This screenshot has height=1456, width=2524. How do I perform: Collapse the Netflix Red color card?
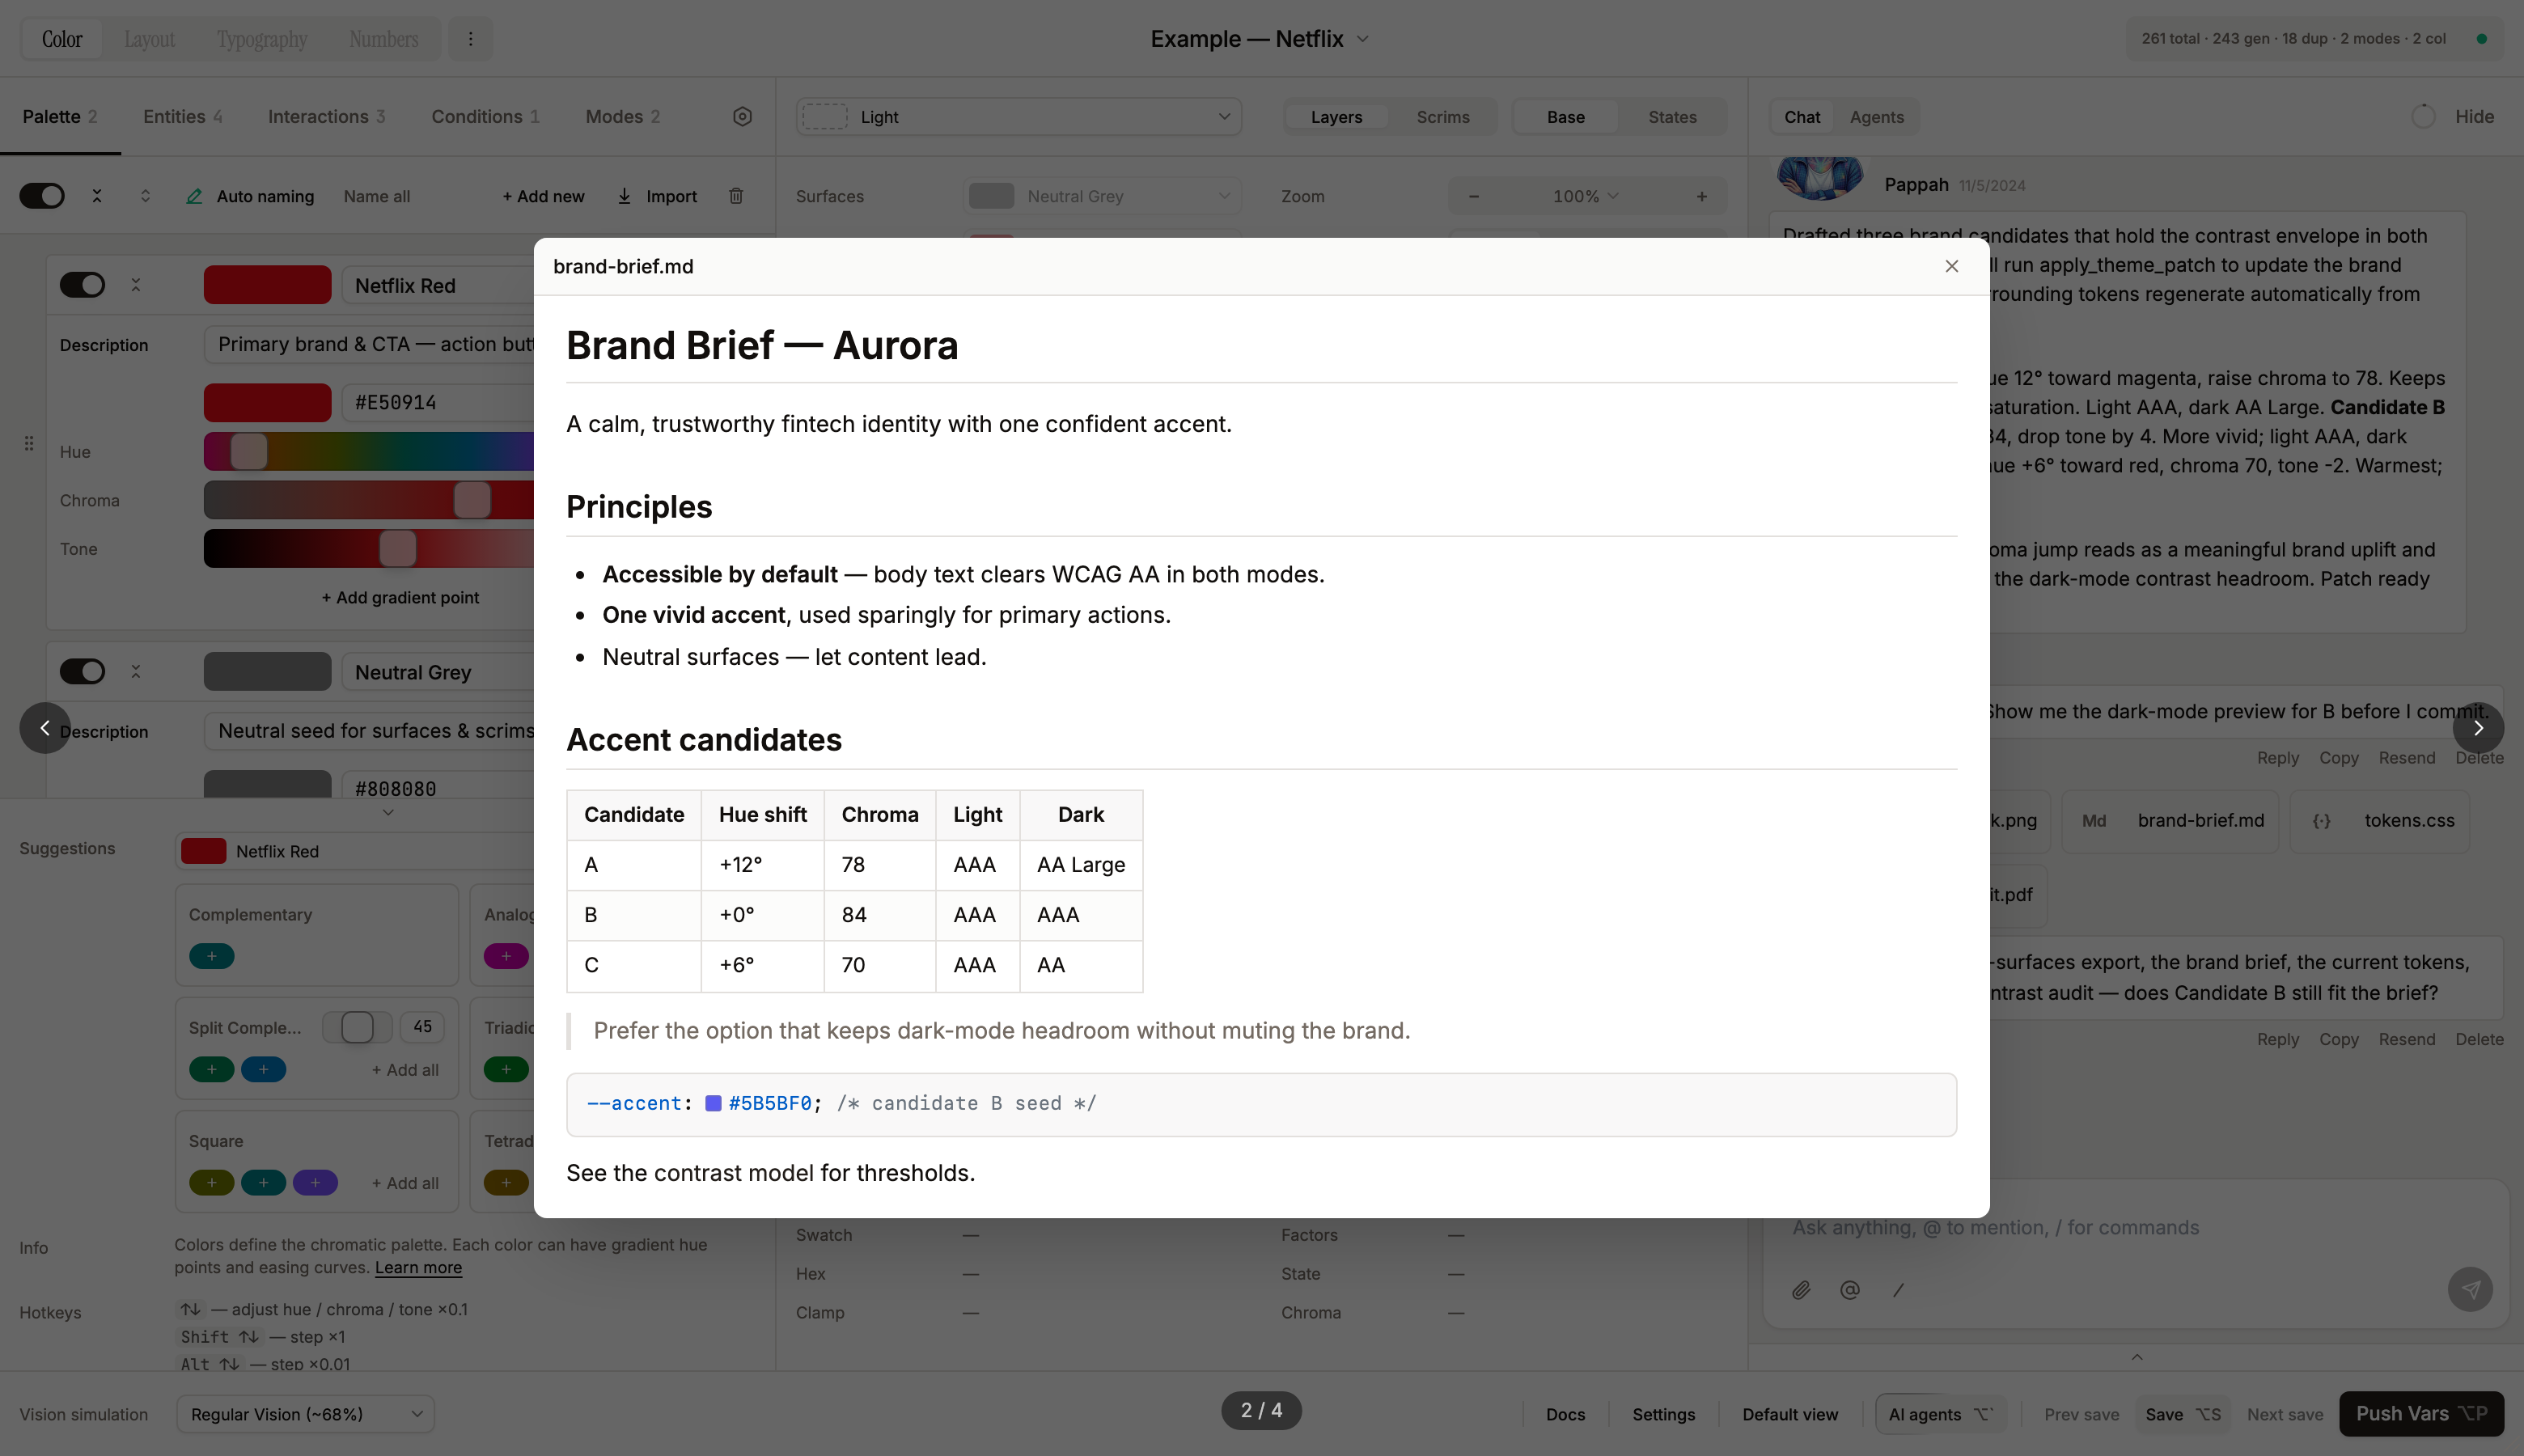(x=135, y=285)
